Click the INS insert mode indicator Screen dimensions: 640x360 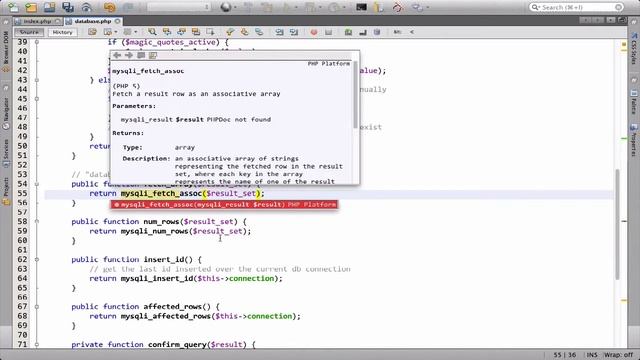pyautogui.click(x=592, y=355)
